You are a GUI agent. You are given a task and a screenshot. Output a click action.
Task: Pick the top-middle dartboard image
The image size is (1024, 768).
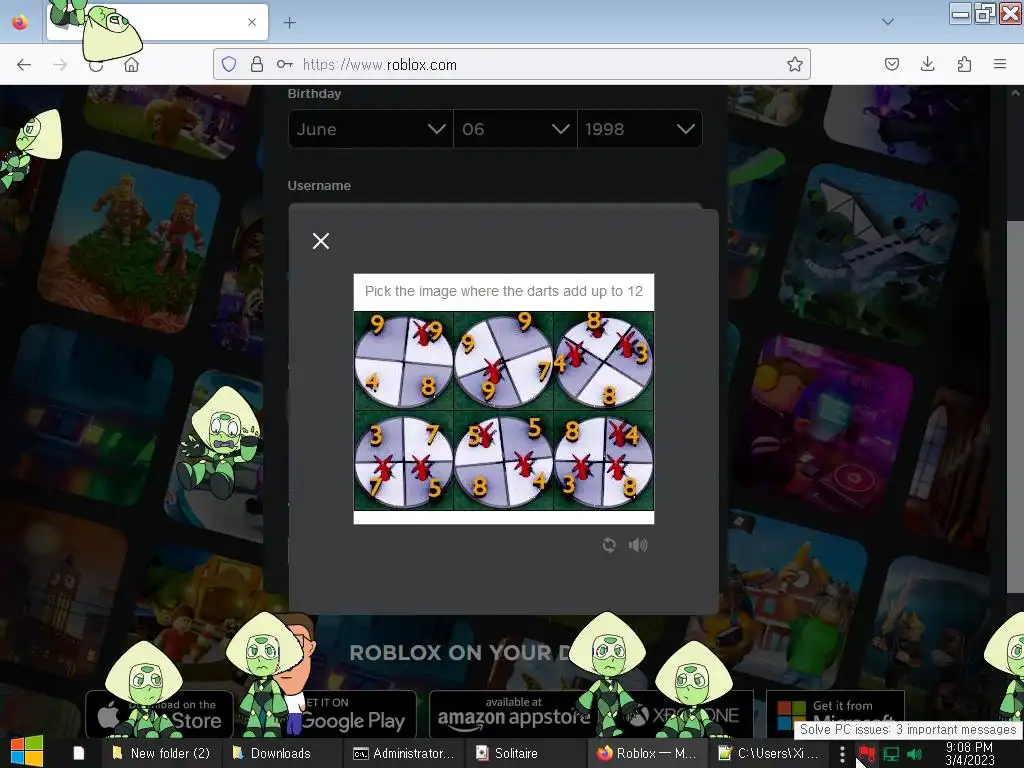504,361
